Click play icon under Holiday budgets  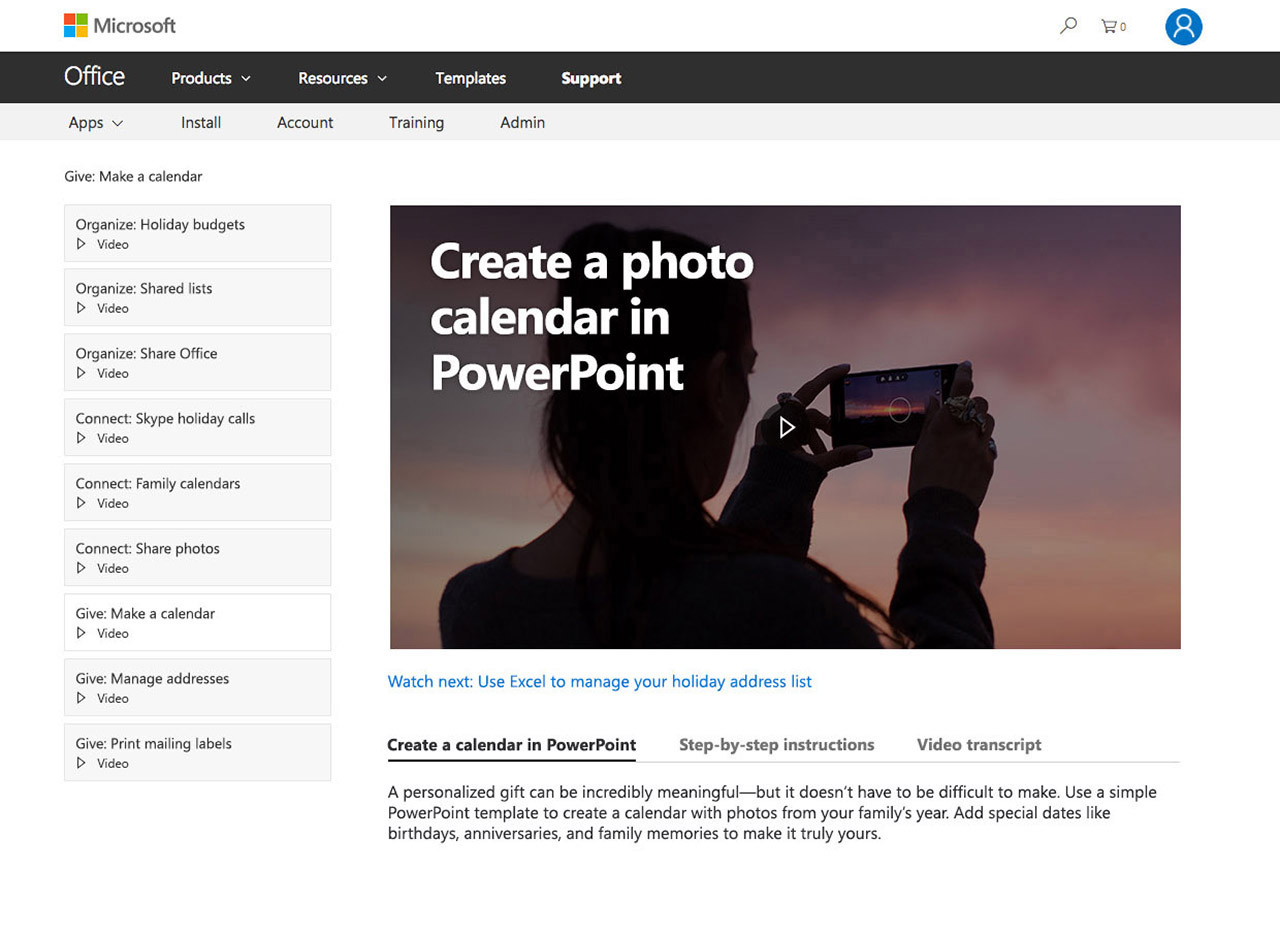(82, 244)
